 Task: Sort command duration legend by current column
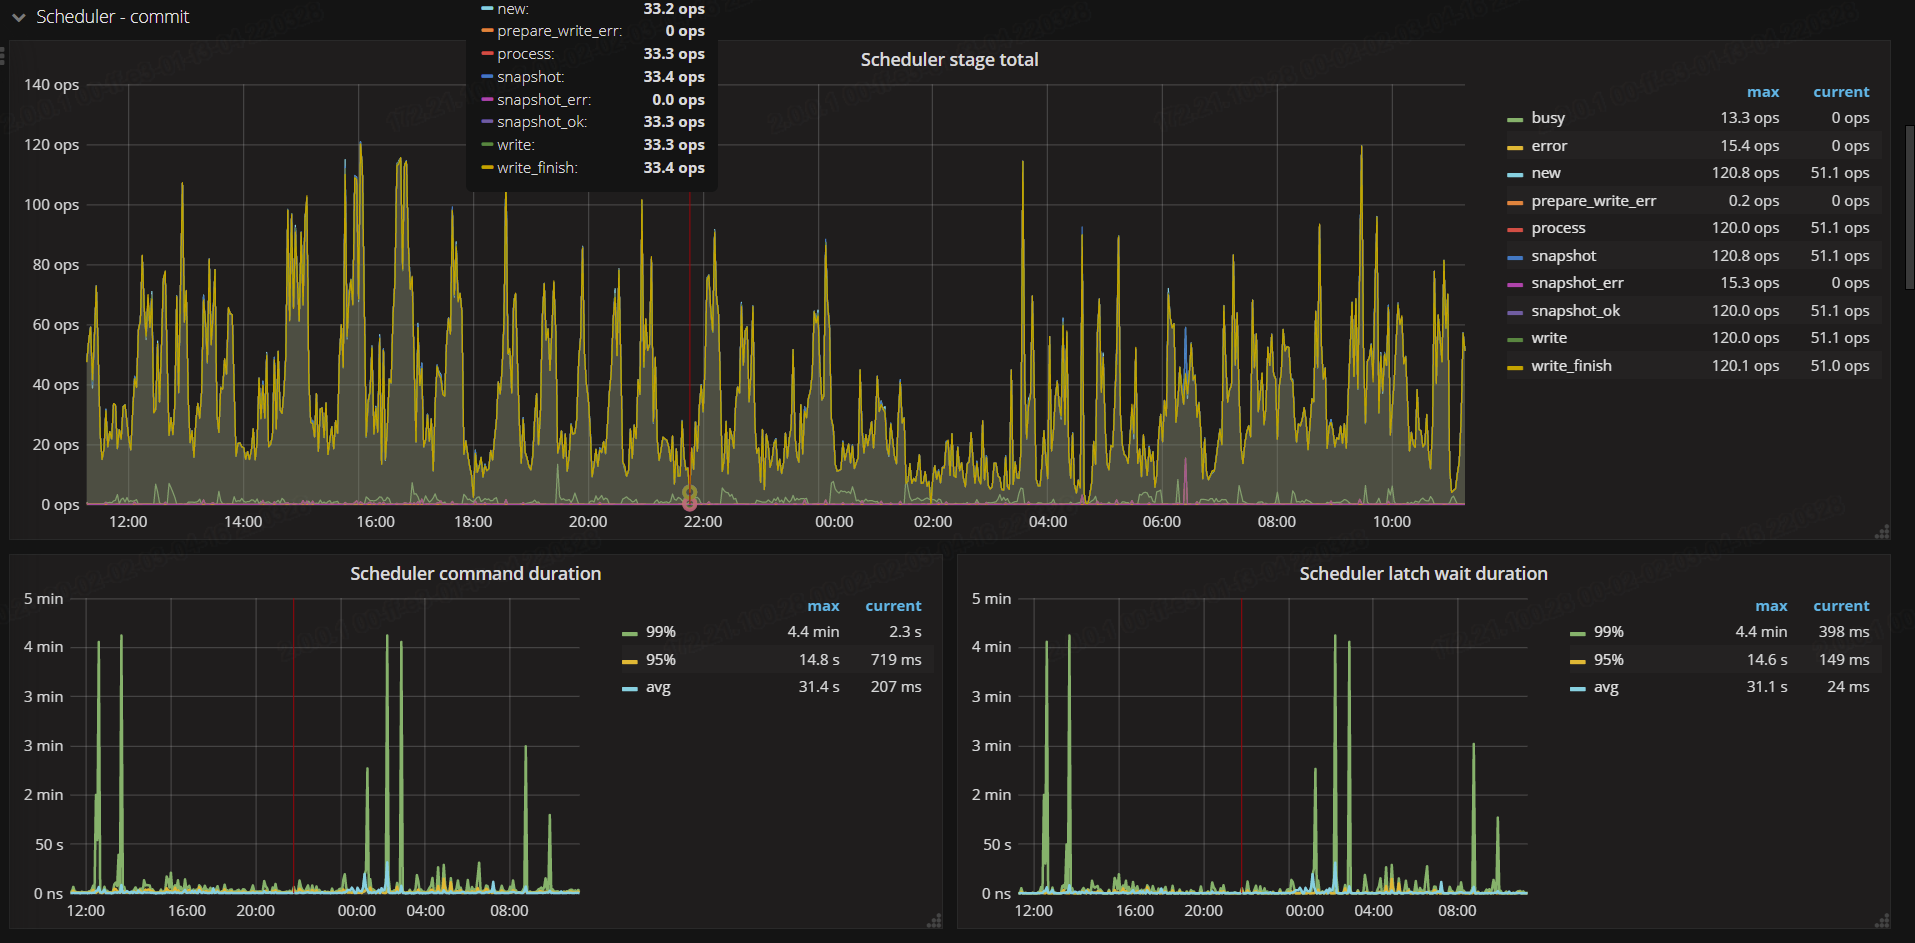pyautogui.click(x=892, y=606)
